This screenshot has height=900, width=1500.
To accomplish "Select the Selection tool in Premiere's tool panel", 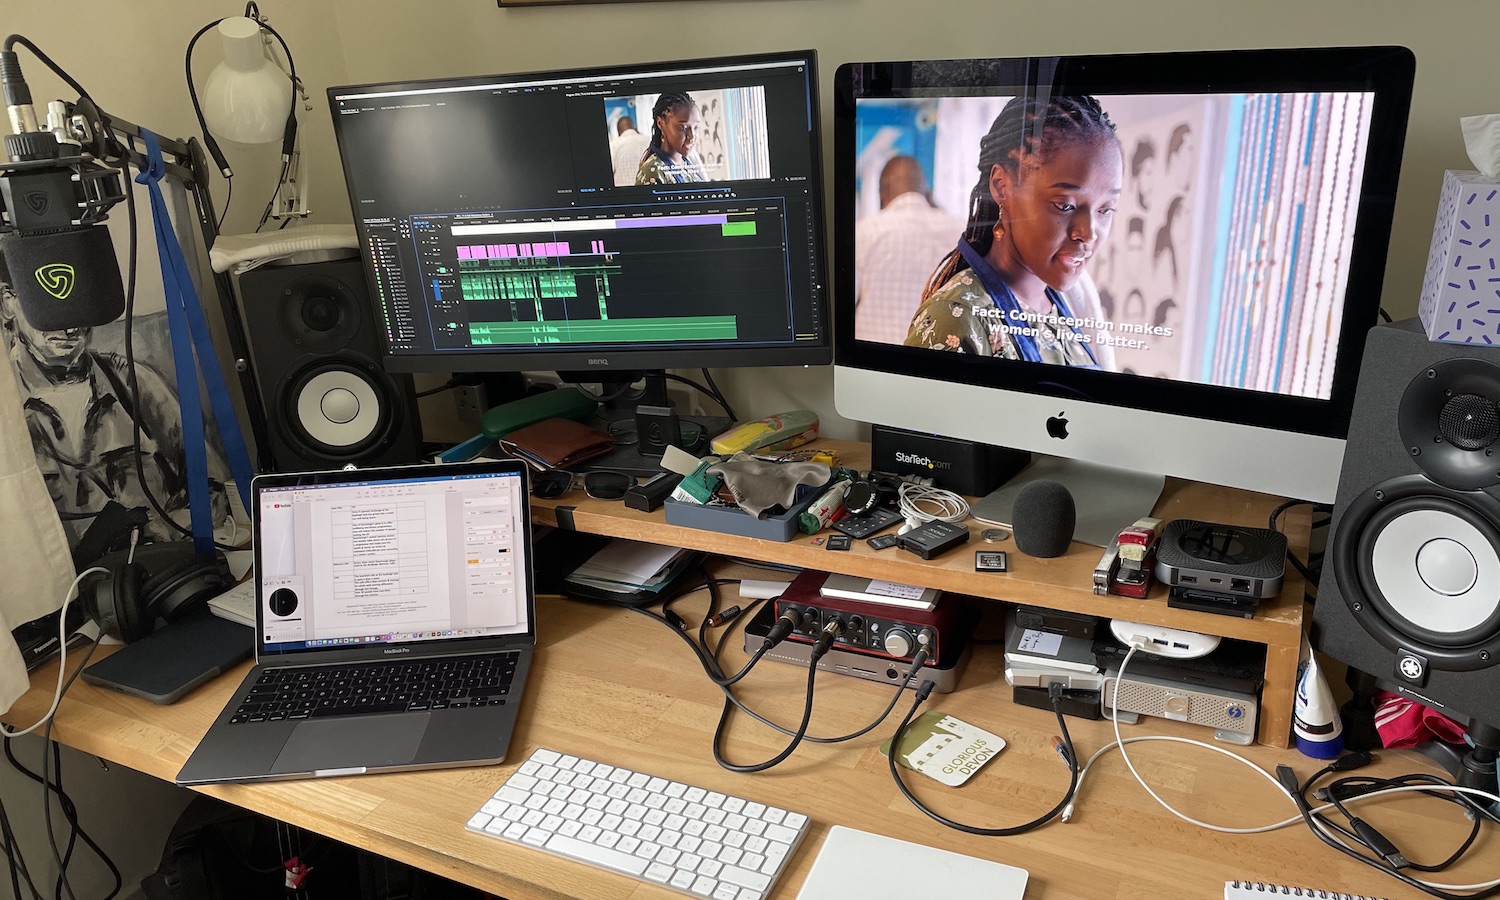I will [401, 221].
